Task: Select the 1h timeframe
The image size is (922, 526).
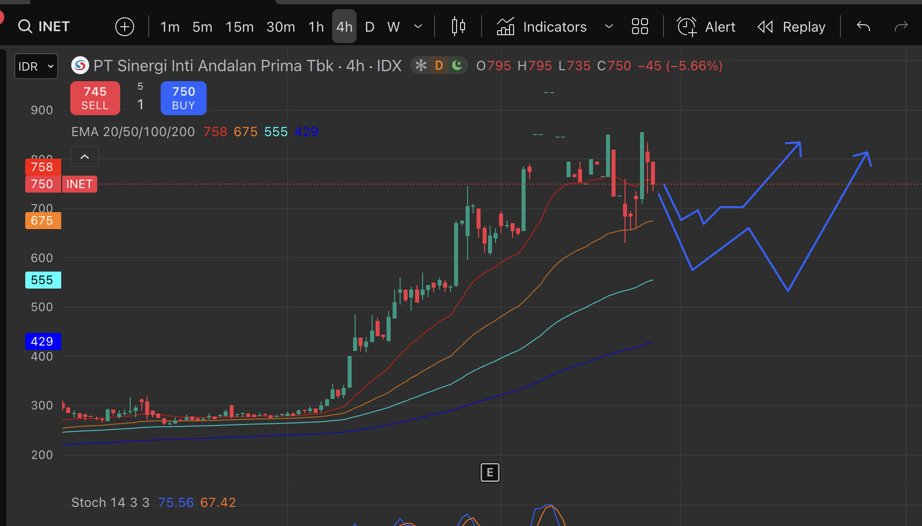Action: (x=316, y=27)
